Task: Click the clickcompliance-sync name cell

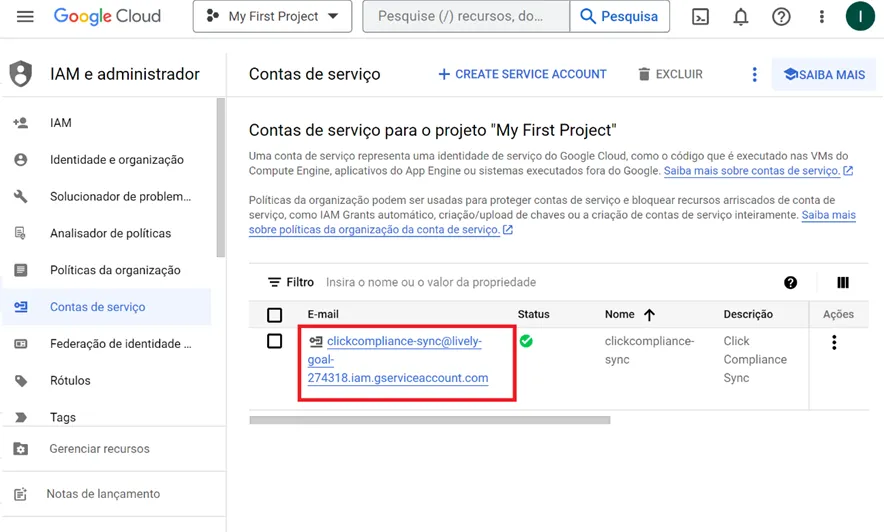Action: [x=649, y=350]
